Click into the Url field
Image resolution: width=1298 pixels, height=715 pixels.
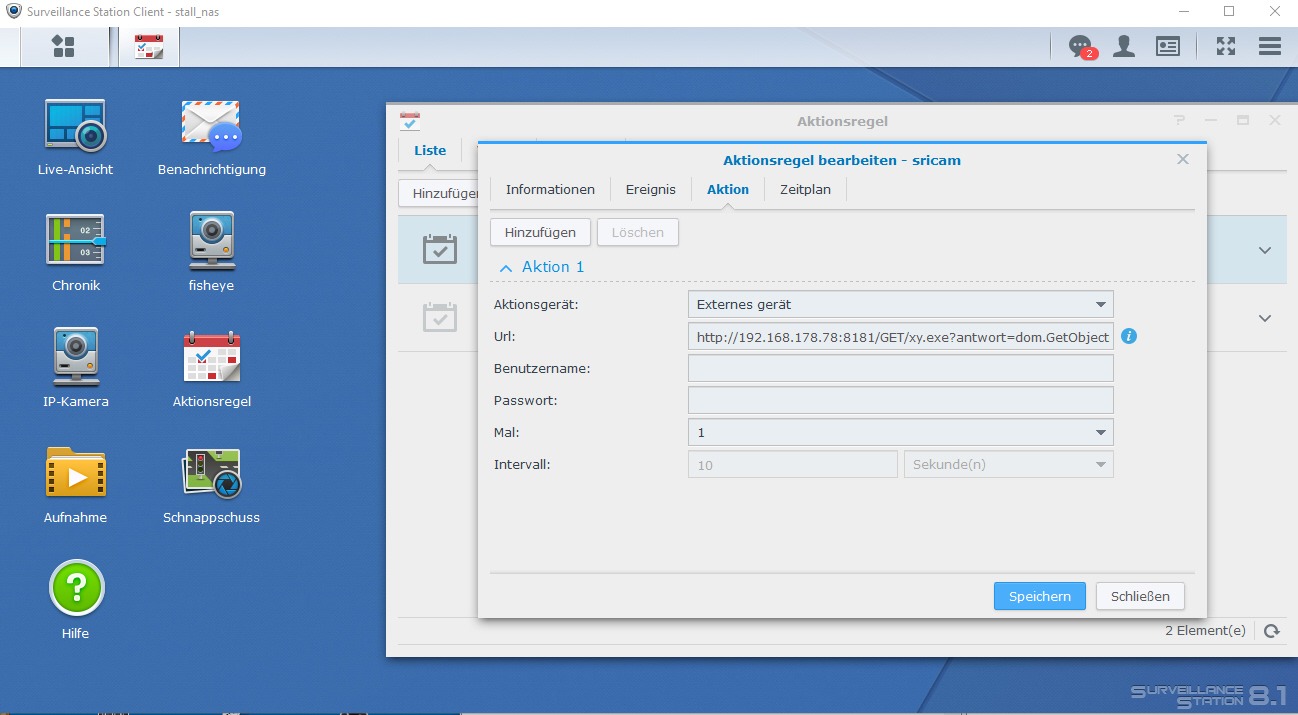901,336
